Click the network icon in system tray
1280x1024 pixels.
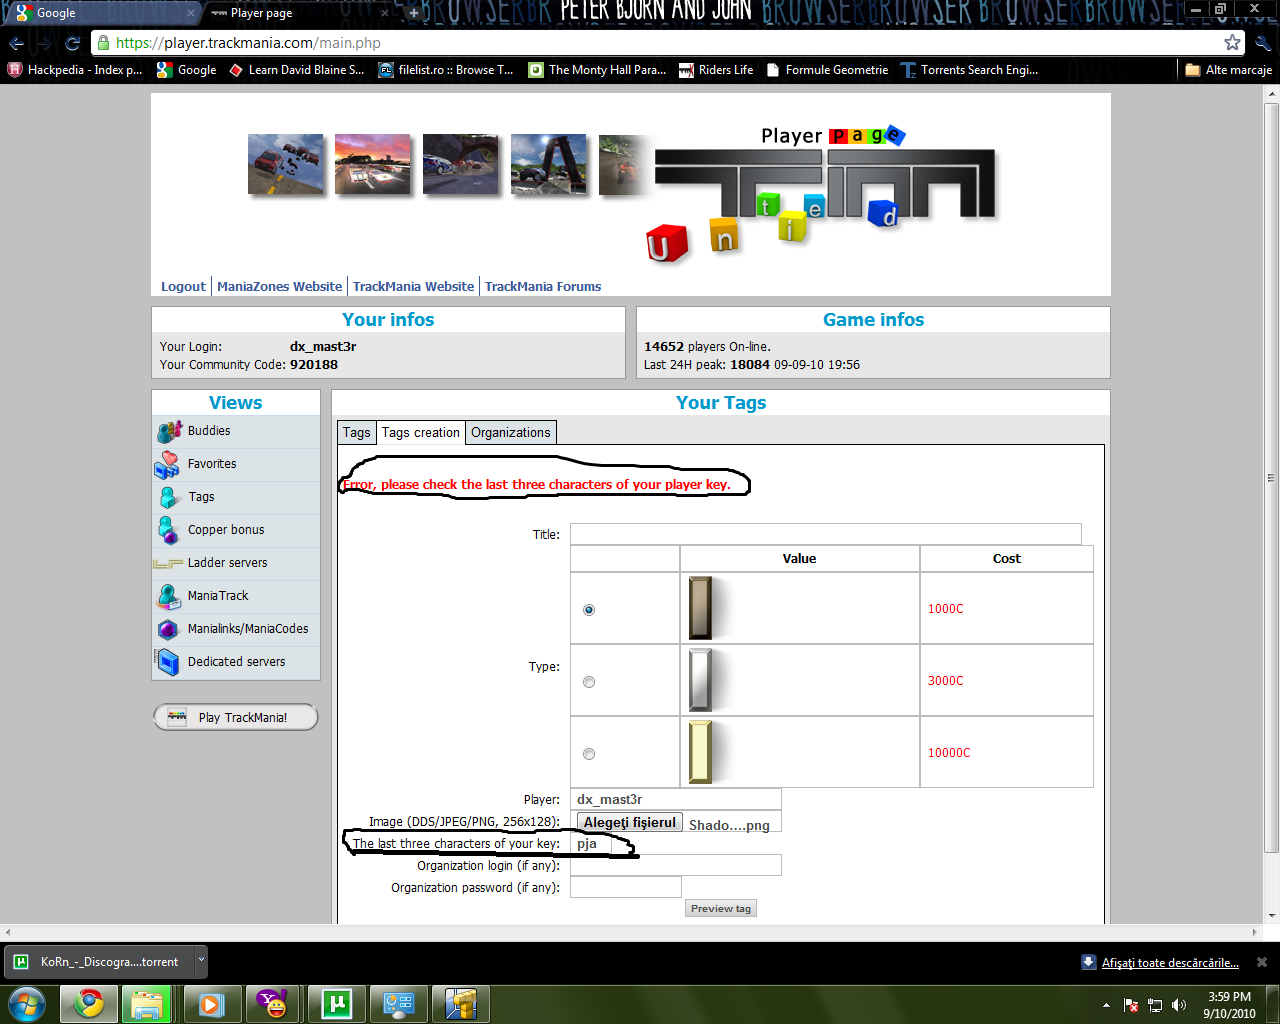[1155, 1005]
